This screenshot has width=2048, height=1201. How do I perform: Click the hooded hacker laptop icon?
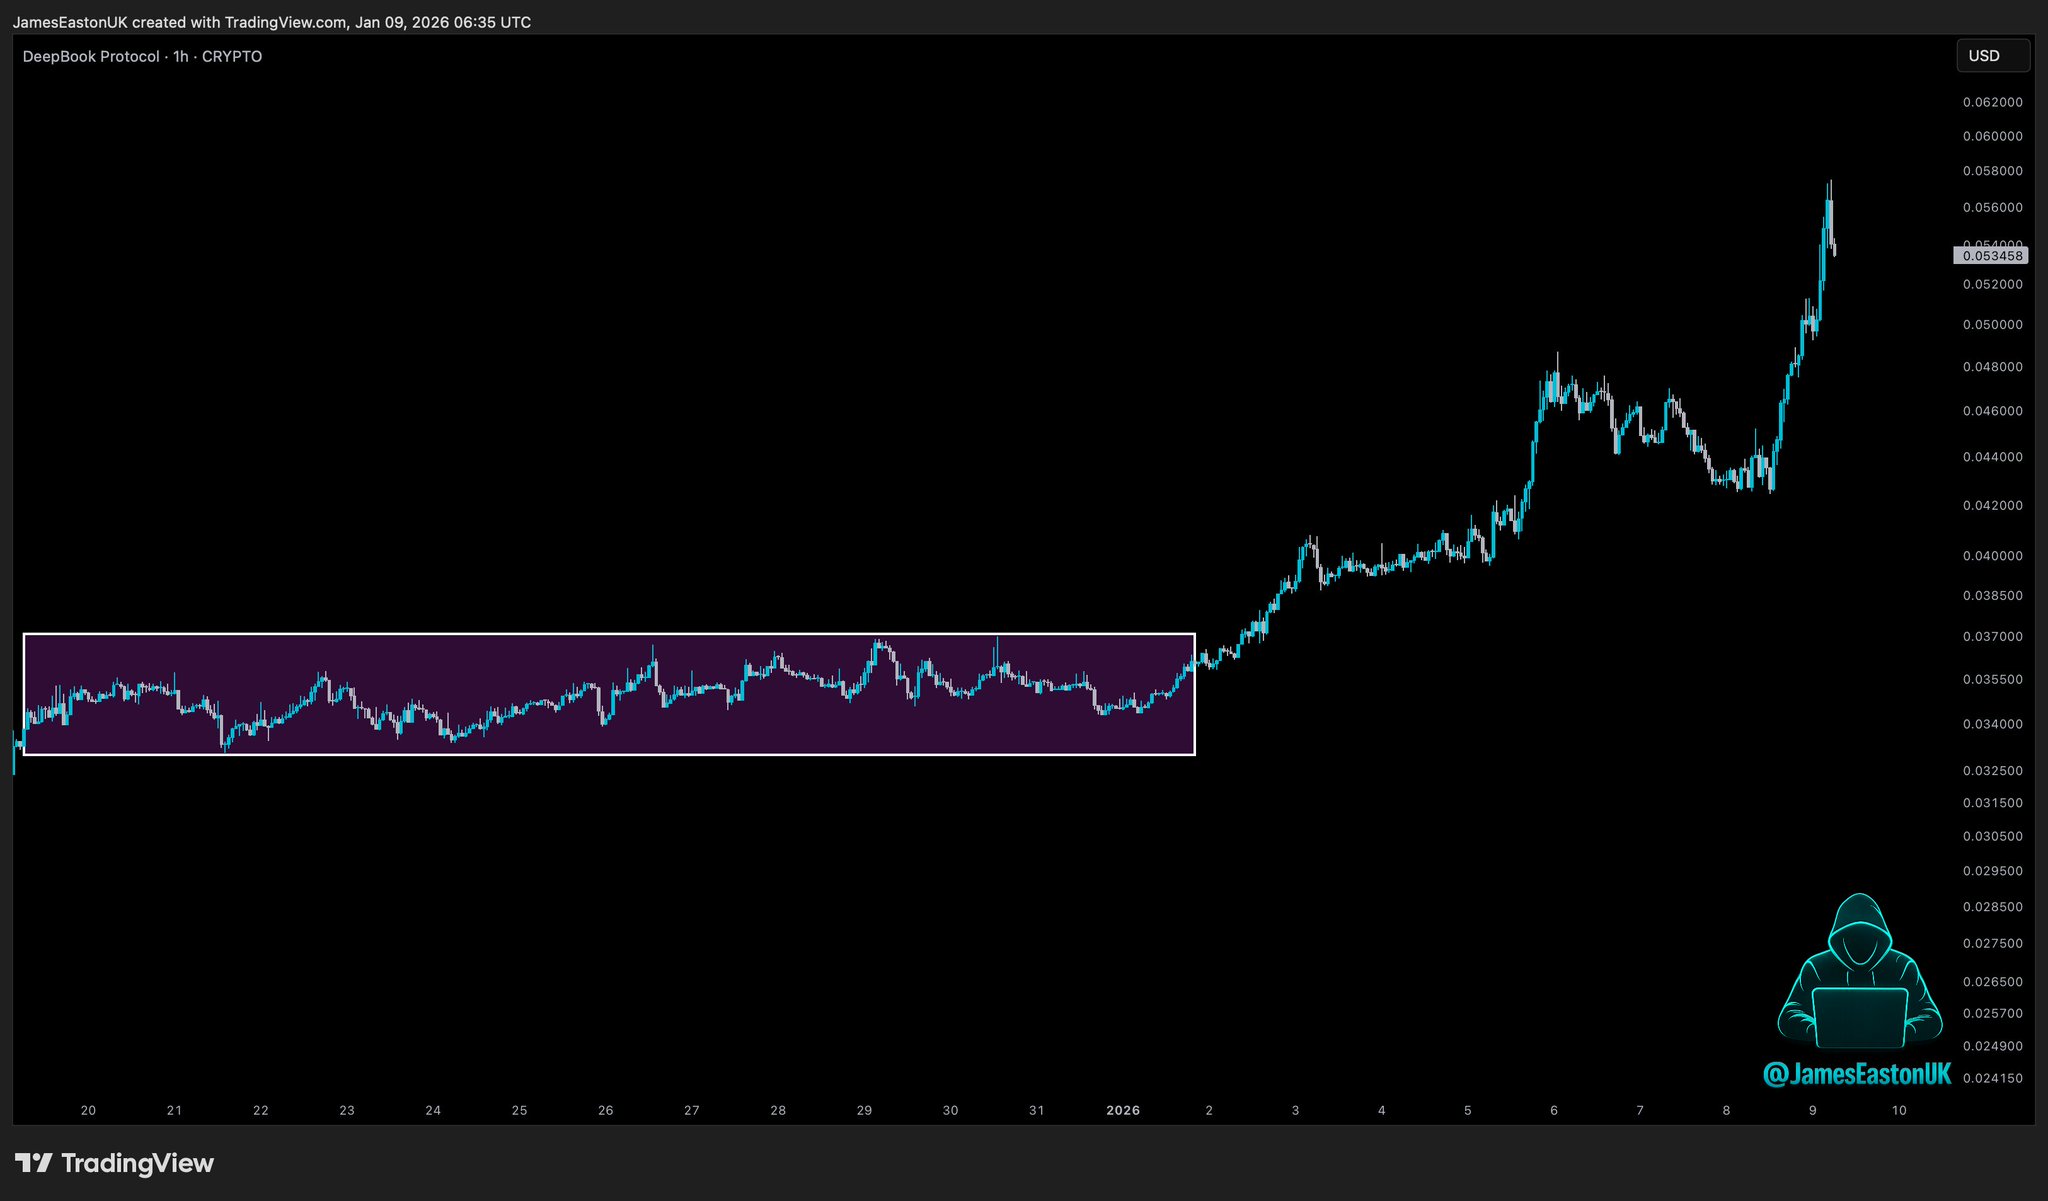(x=1859, y=972)
